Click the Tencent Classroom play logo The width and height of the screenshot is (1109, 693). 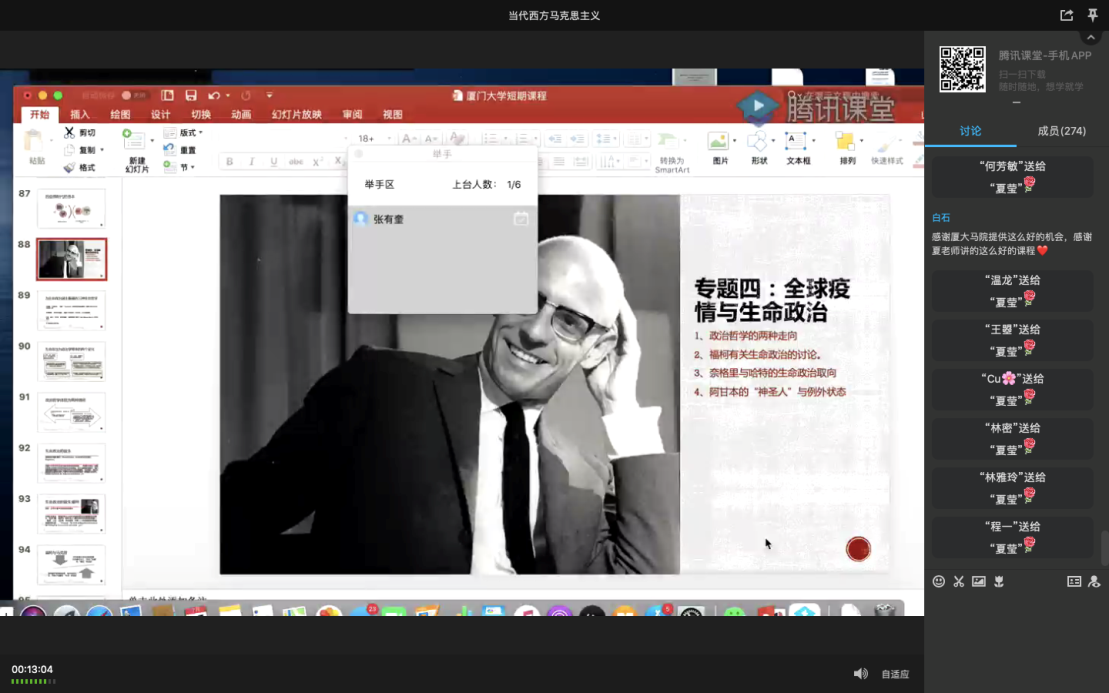click(757, 106)
